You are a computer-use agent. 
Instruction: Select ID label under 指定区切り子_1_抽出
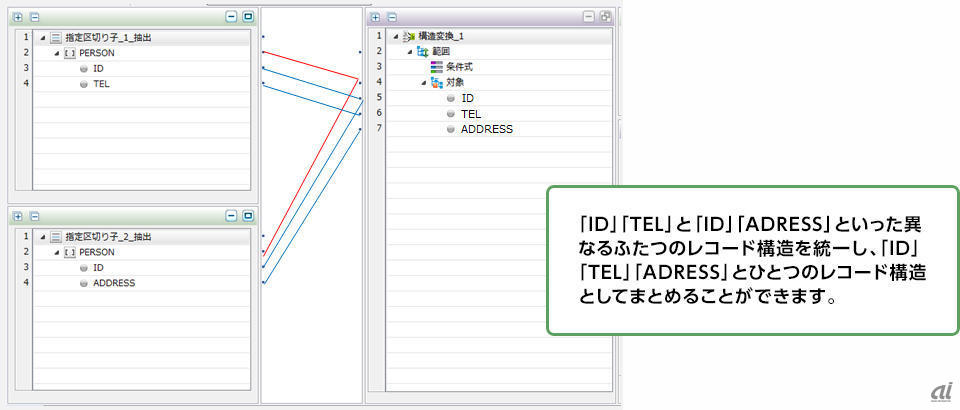[98, 69]
